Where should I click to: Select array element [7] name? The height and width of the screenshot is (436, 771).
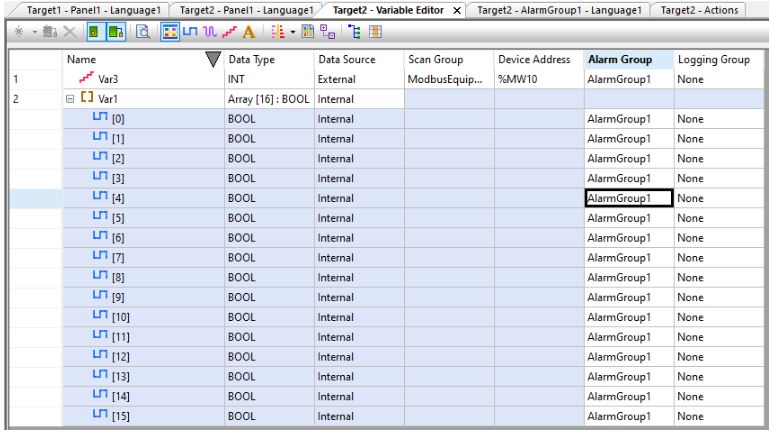pos(118,258)
